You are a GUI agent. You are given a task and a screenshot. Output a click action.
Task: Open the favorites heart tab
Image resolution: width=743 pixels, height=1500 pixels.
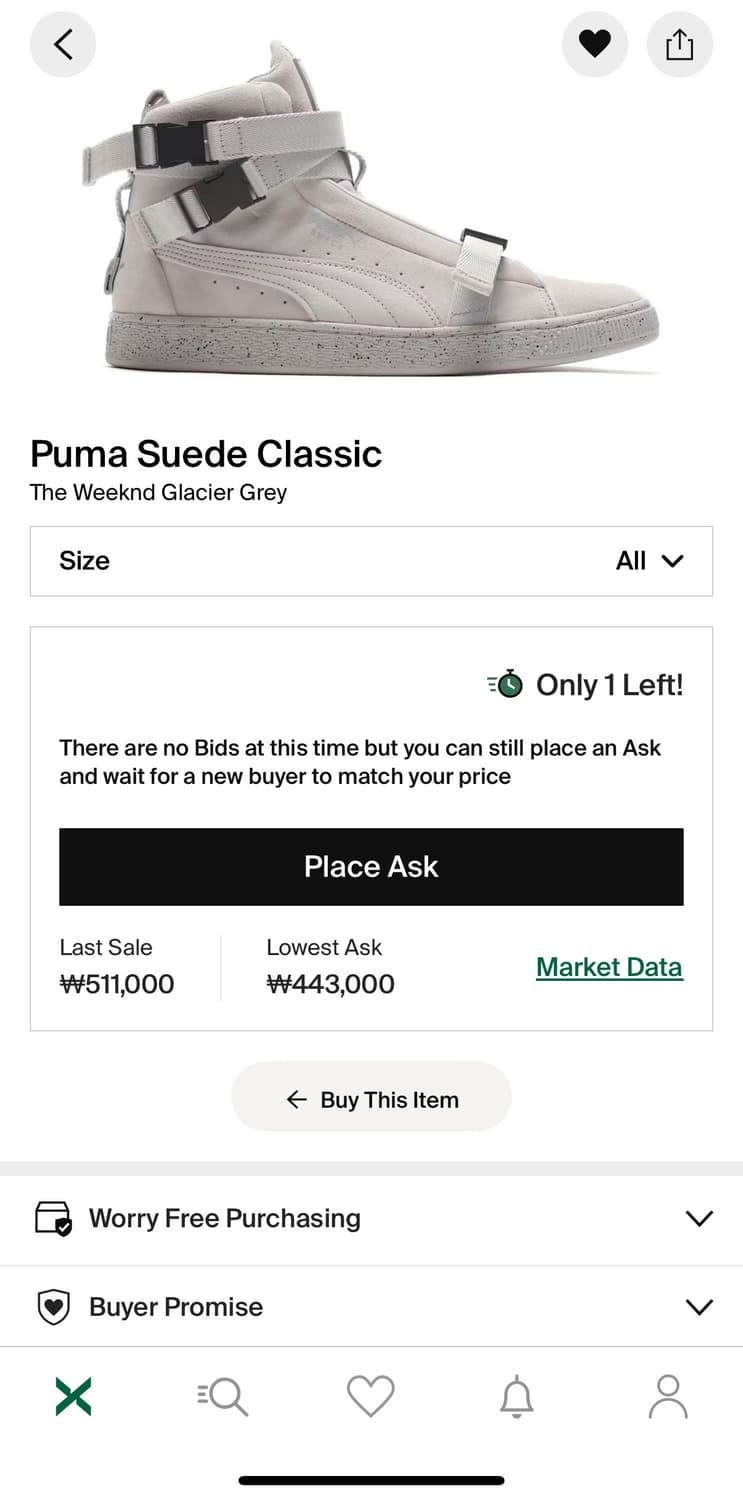(x=371, y=1396)
